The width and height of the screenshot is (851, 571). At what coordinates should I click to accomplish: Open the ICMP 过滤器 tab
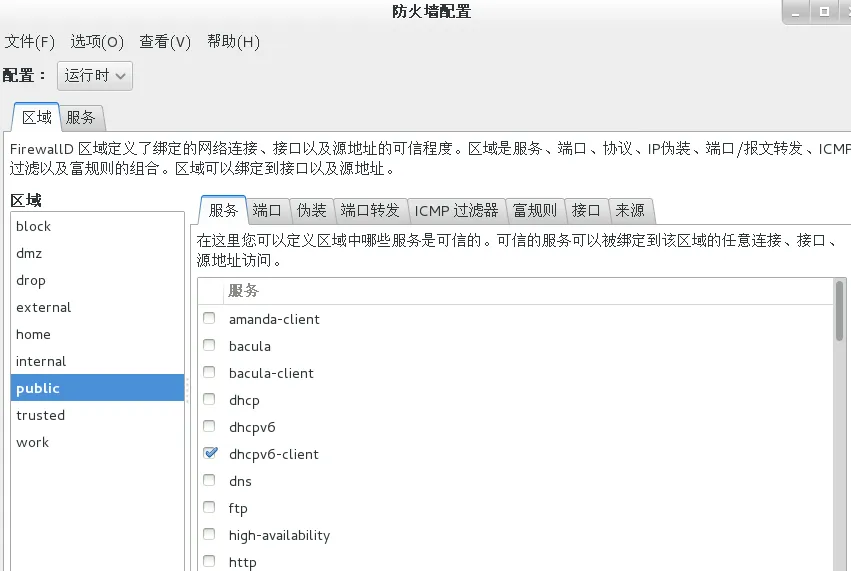[456, 210]
